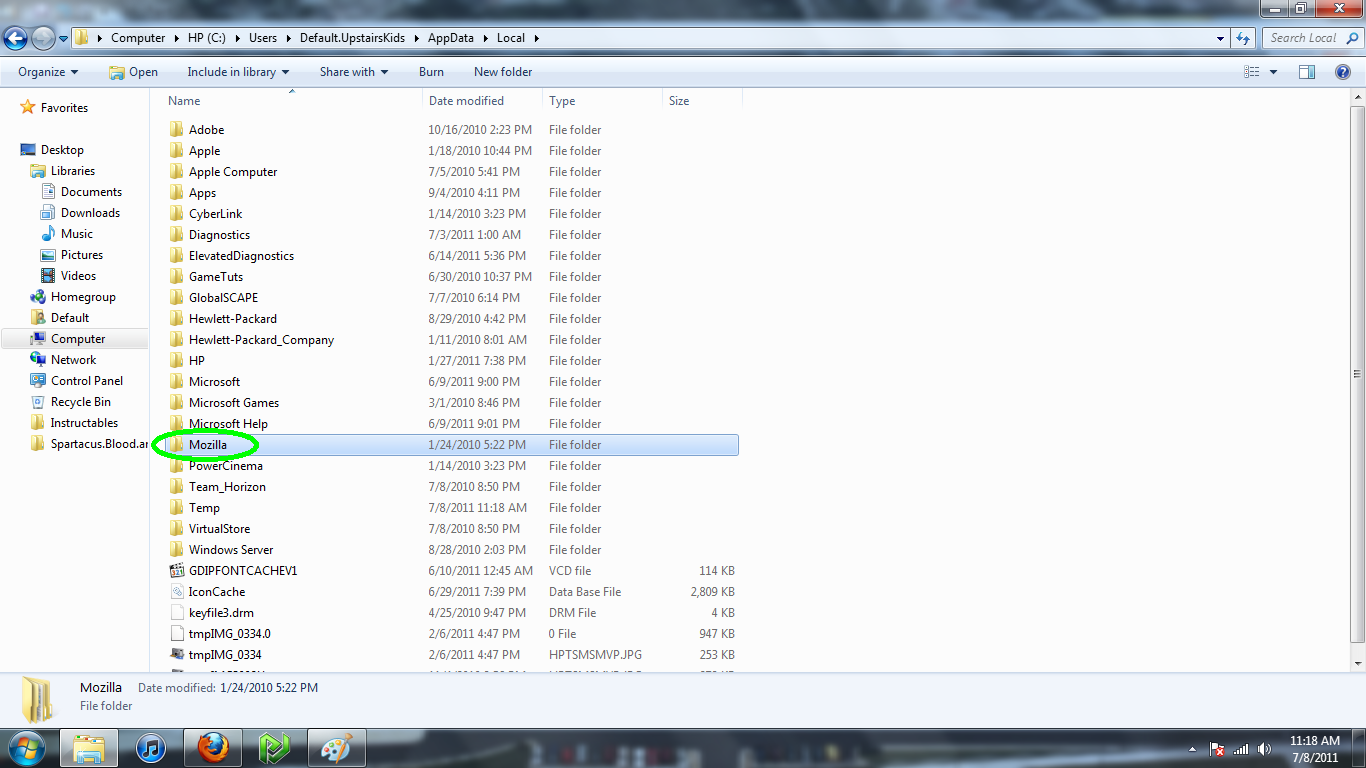Click New folder in the toolbar
Screen dimensions: 1366x768
[503, 72]
